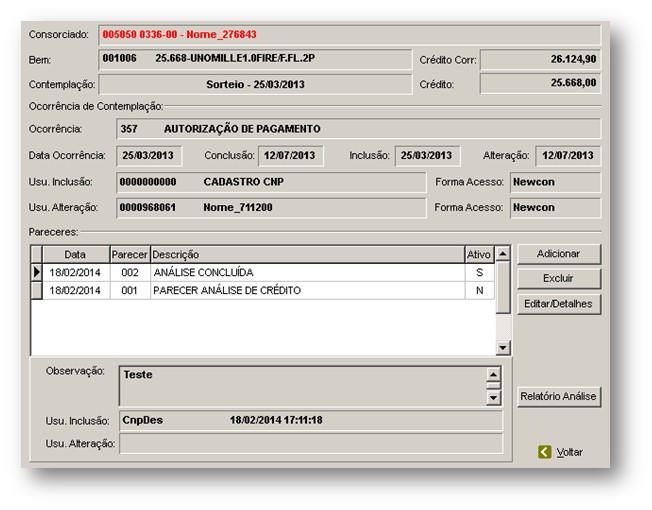The height and width of the screenshot is (510, 652).
Task: Click the green Voltar arrow icon
Action: [544, 452]
